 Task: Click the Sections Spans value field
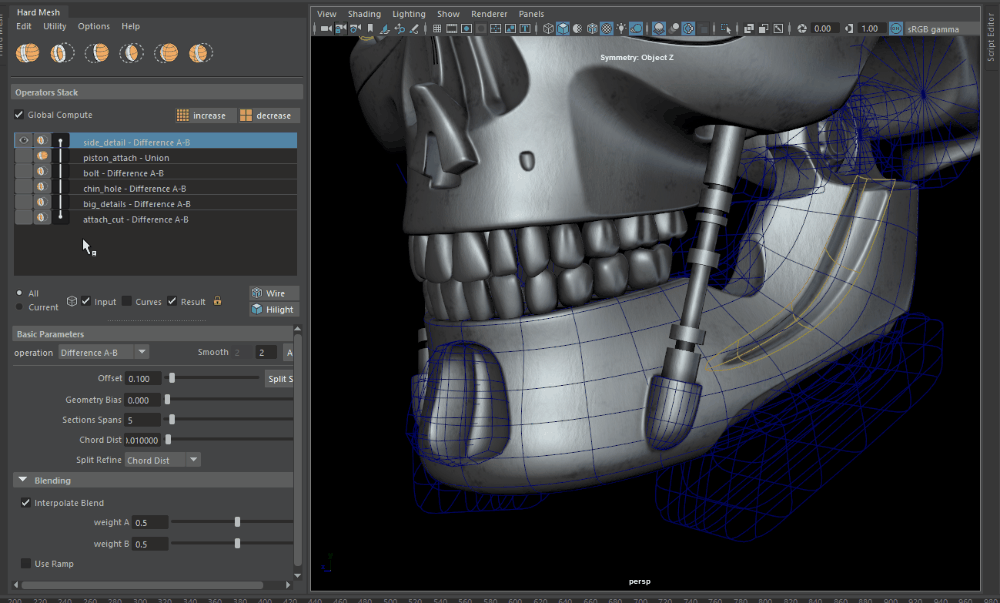143,419
